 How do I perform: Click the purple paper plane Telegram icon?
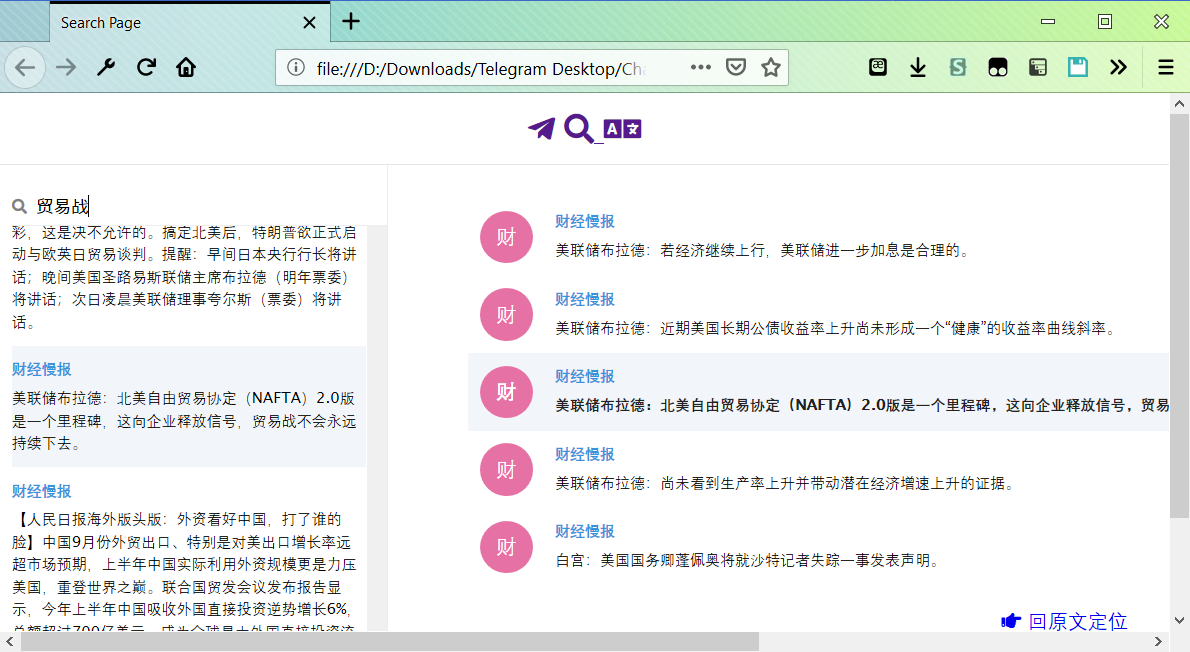(541, 129)
